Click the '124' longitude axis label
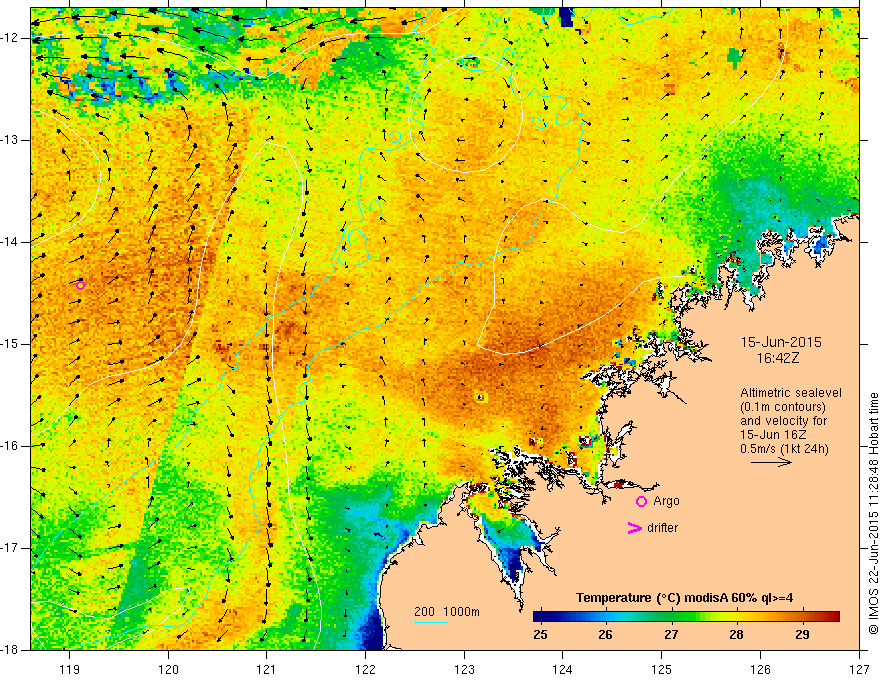The image size is (880, 680). (x=563, y=669)
